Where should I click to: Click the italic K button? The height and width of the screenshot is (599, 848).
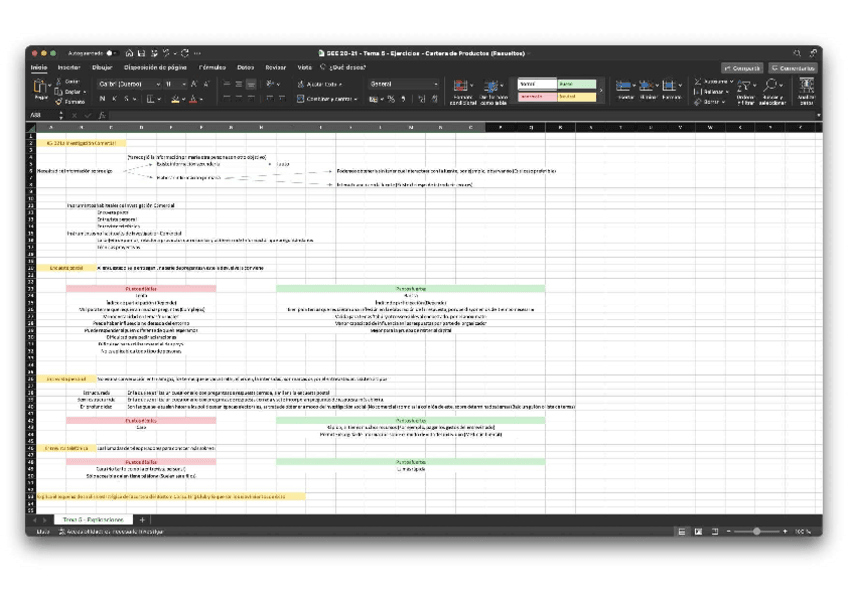(115, 99)
